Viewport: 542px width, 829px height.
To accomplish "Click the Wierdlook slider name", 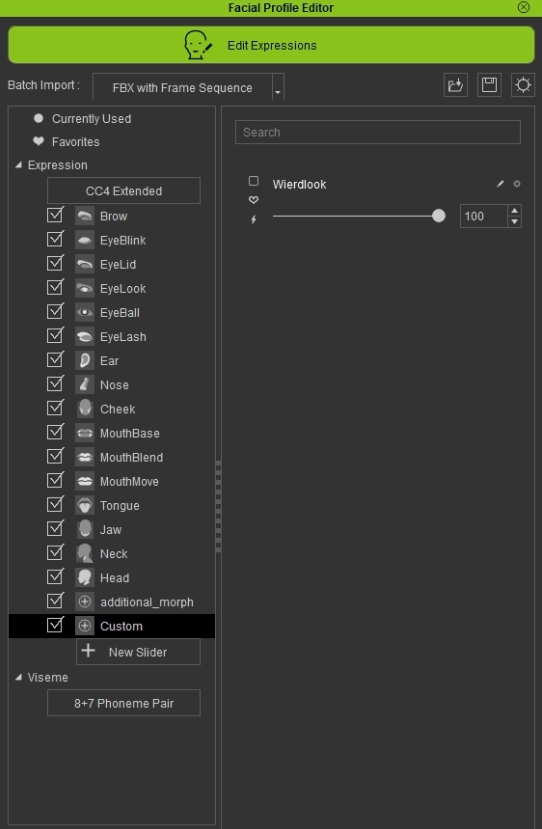I will tap(299, 185).
